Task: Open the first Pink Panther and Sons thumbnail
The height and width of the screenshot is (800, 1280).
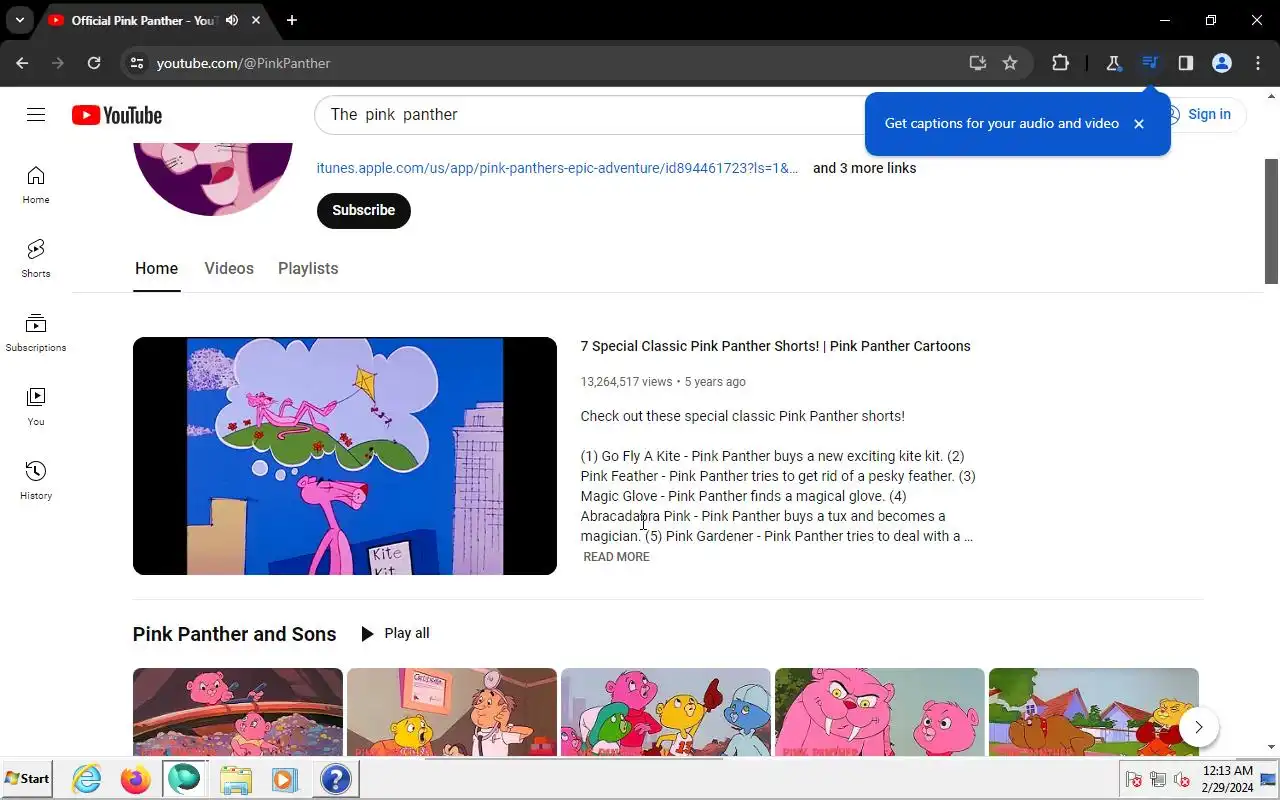Action: coord(238,712)
